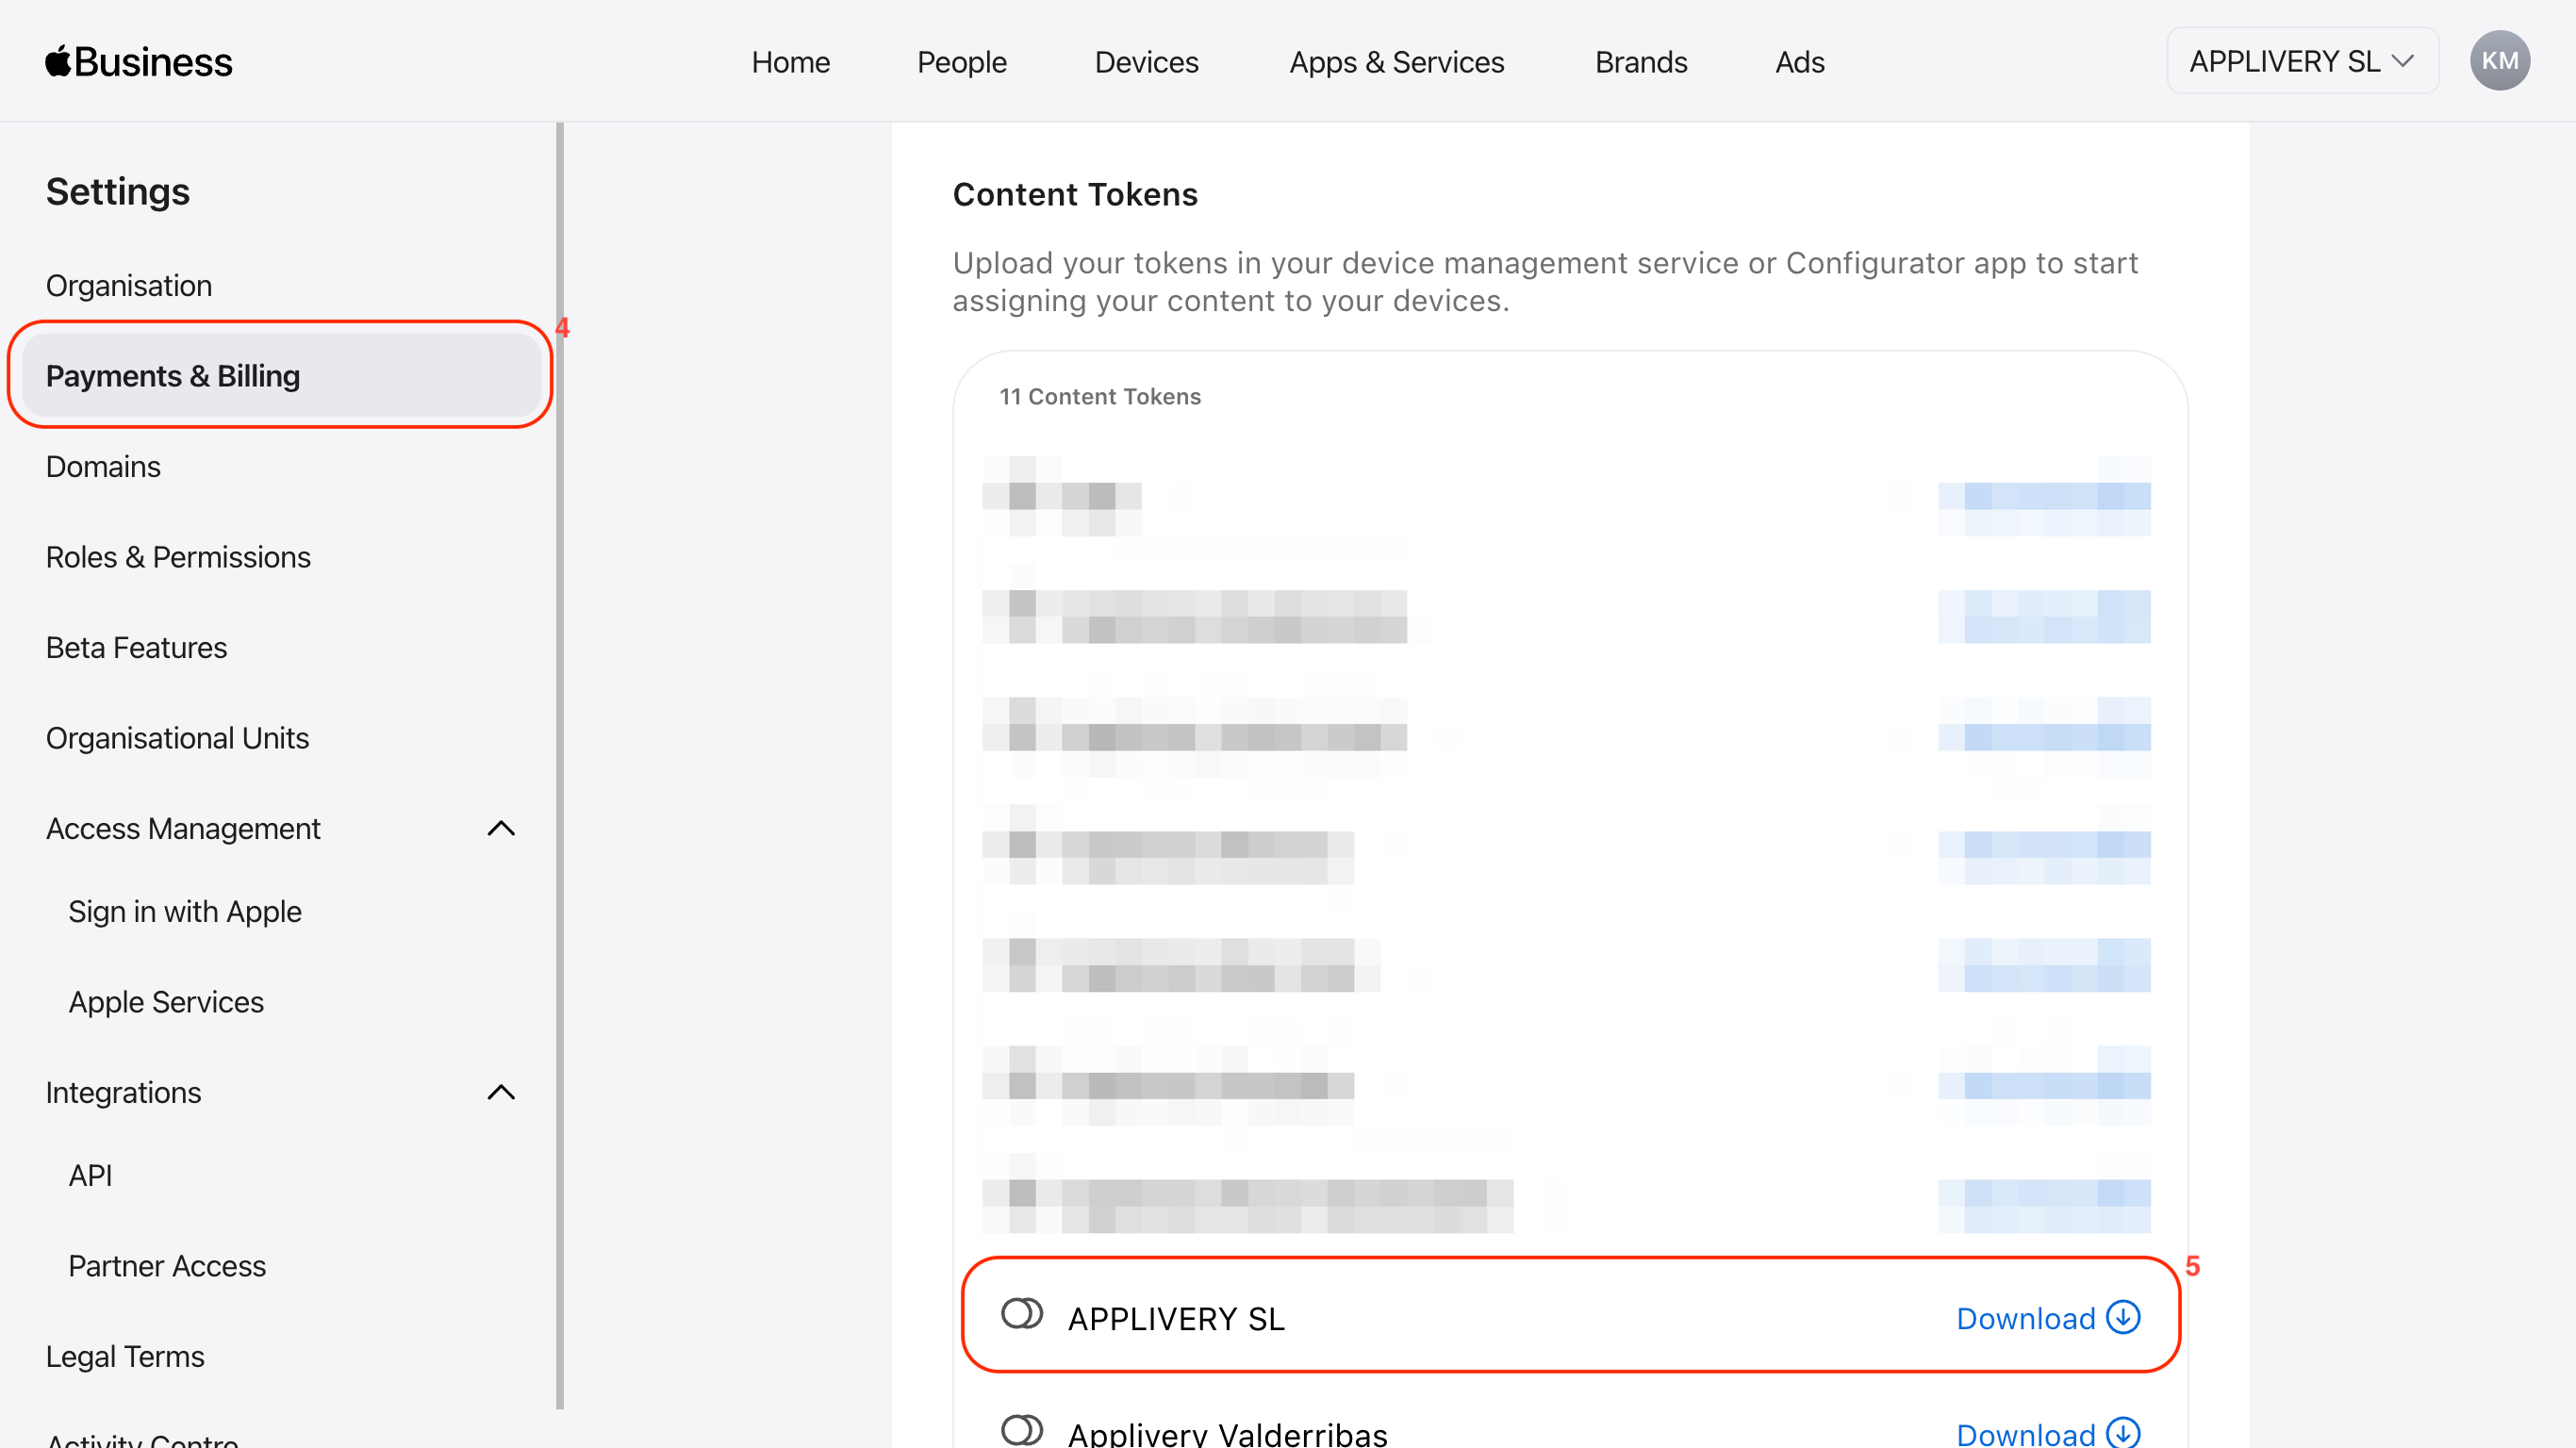
Task: Click the APPLIVERY SL download arrow icon
Action: tap(2123, 1317)
